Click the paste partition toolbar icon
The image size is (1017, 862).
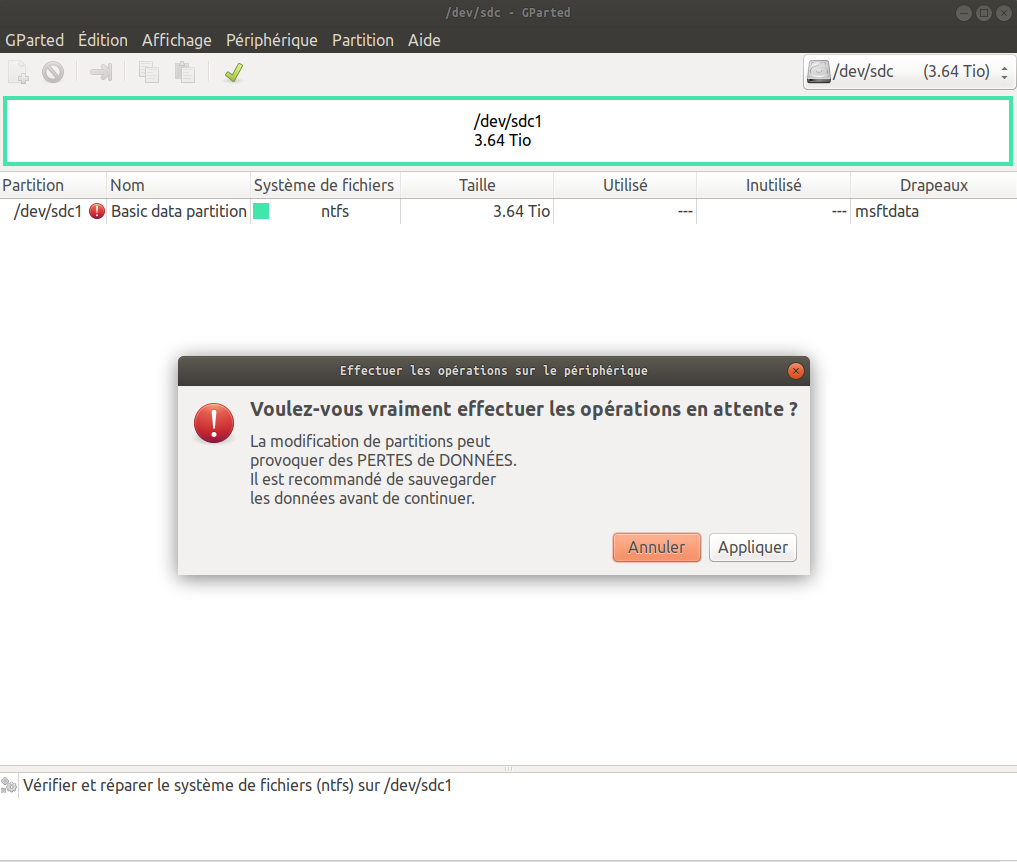pos(185,72)
